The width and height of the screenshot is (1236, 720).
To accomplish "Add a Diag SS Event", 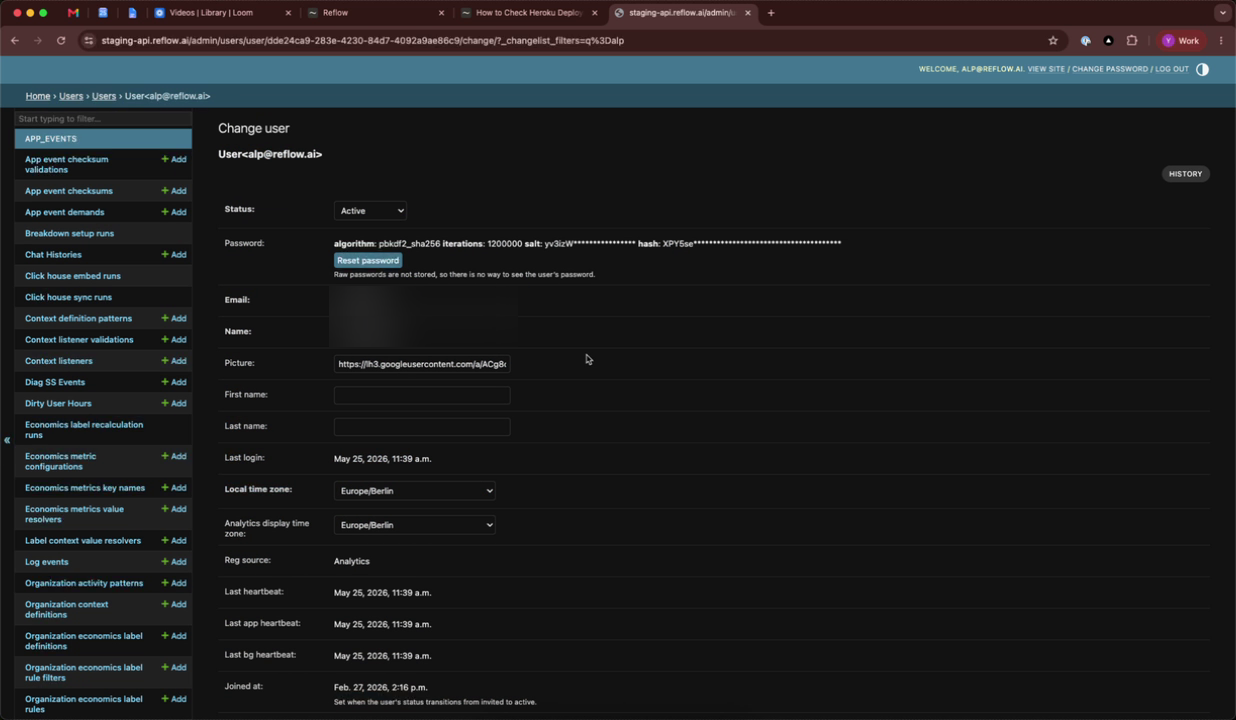I will click(x=174, y=382).
